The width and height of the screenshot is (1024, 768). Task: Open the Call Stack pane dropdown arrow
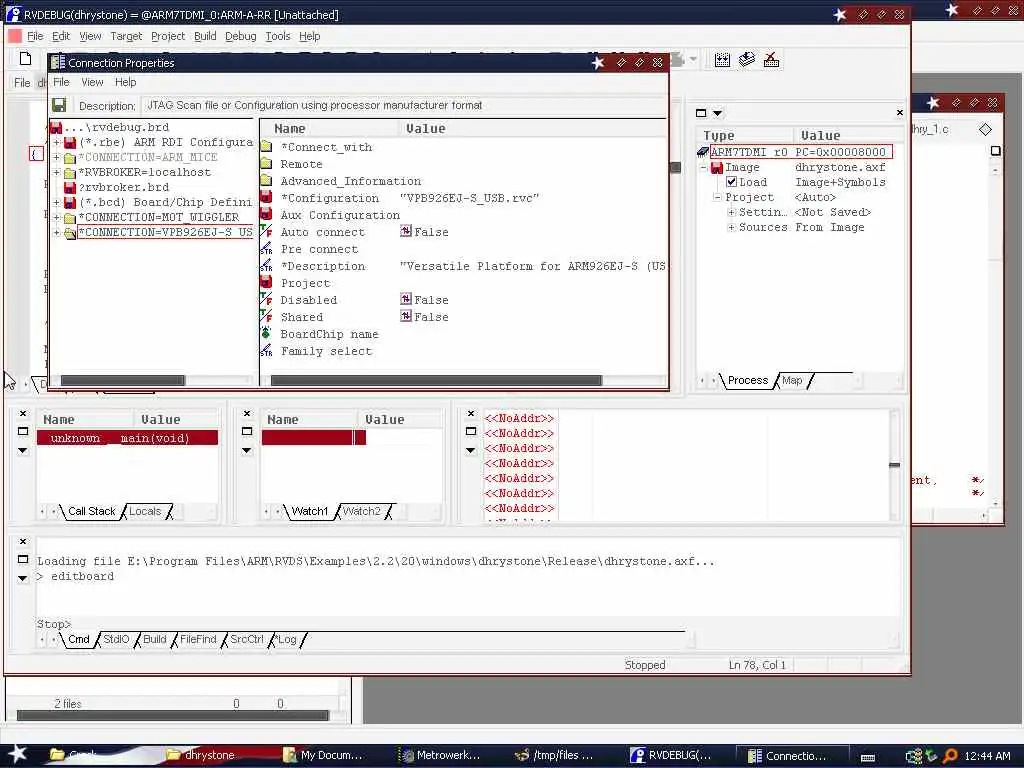click(x=23, y=450)
